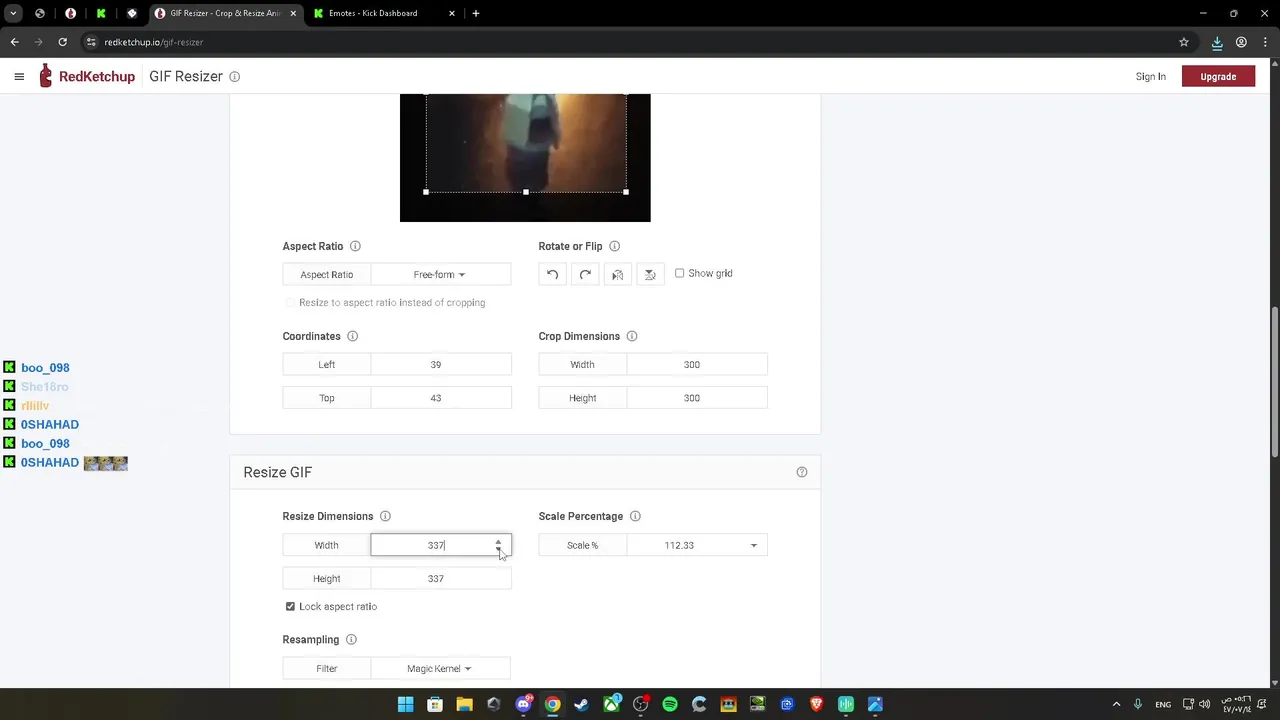Reload the page

(x=62, y=42)
